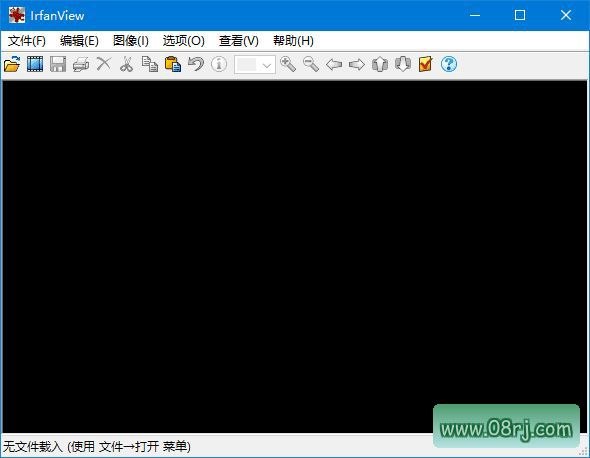Click the Zoom Out magnifier icon
Image resolution: width=590 pixels, height=458 pixels.
pos(311,64)
